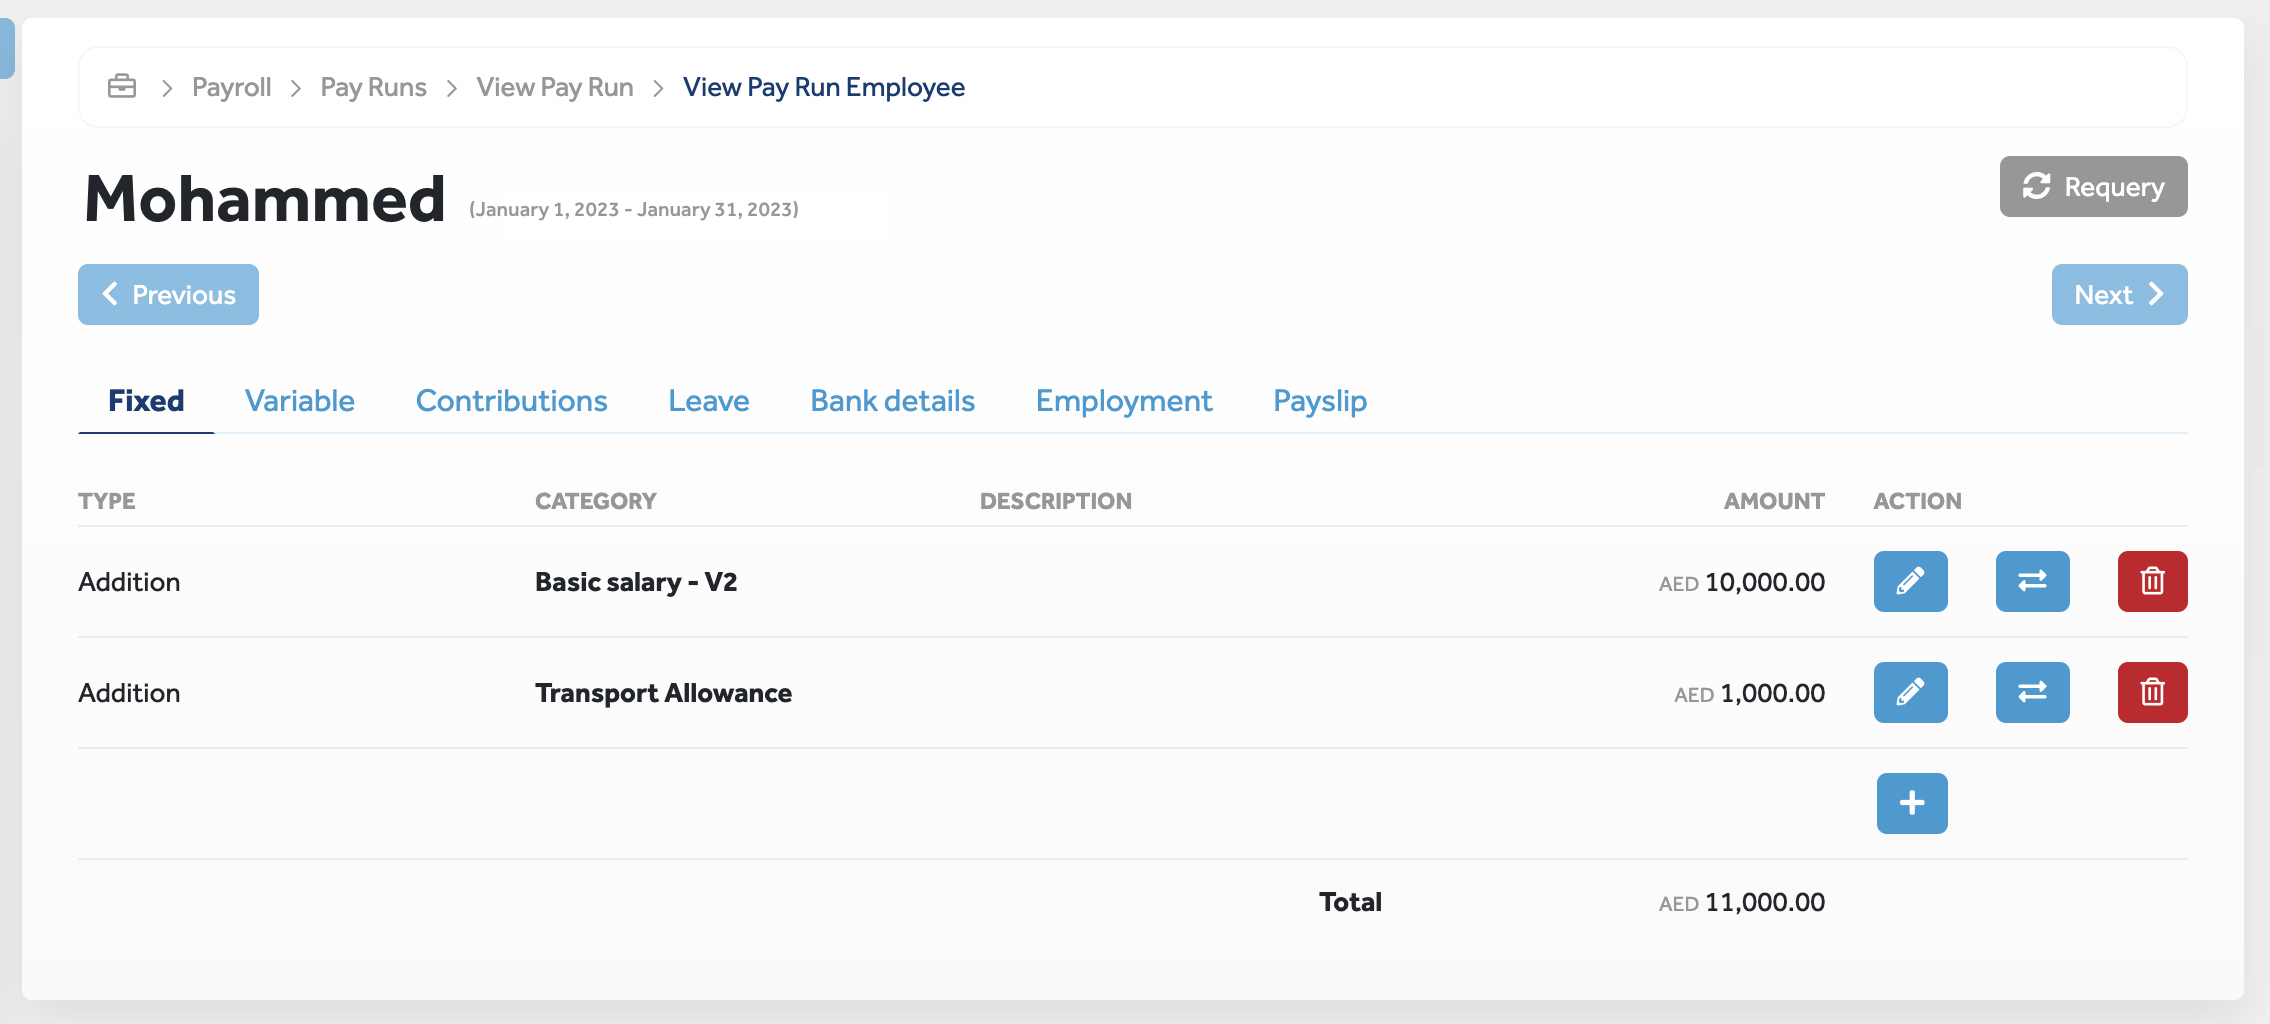Screen dimensions: 2270x1024
Task: Open the swap action for Basic salary - V2
Action: (x=2033, y=581)
